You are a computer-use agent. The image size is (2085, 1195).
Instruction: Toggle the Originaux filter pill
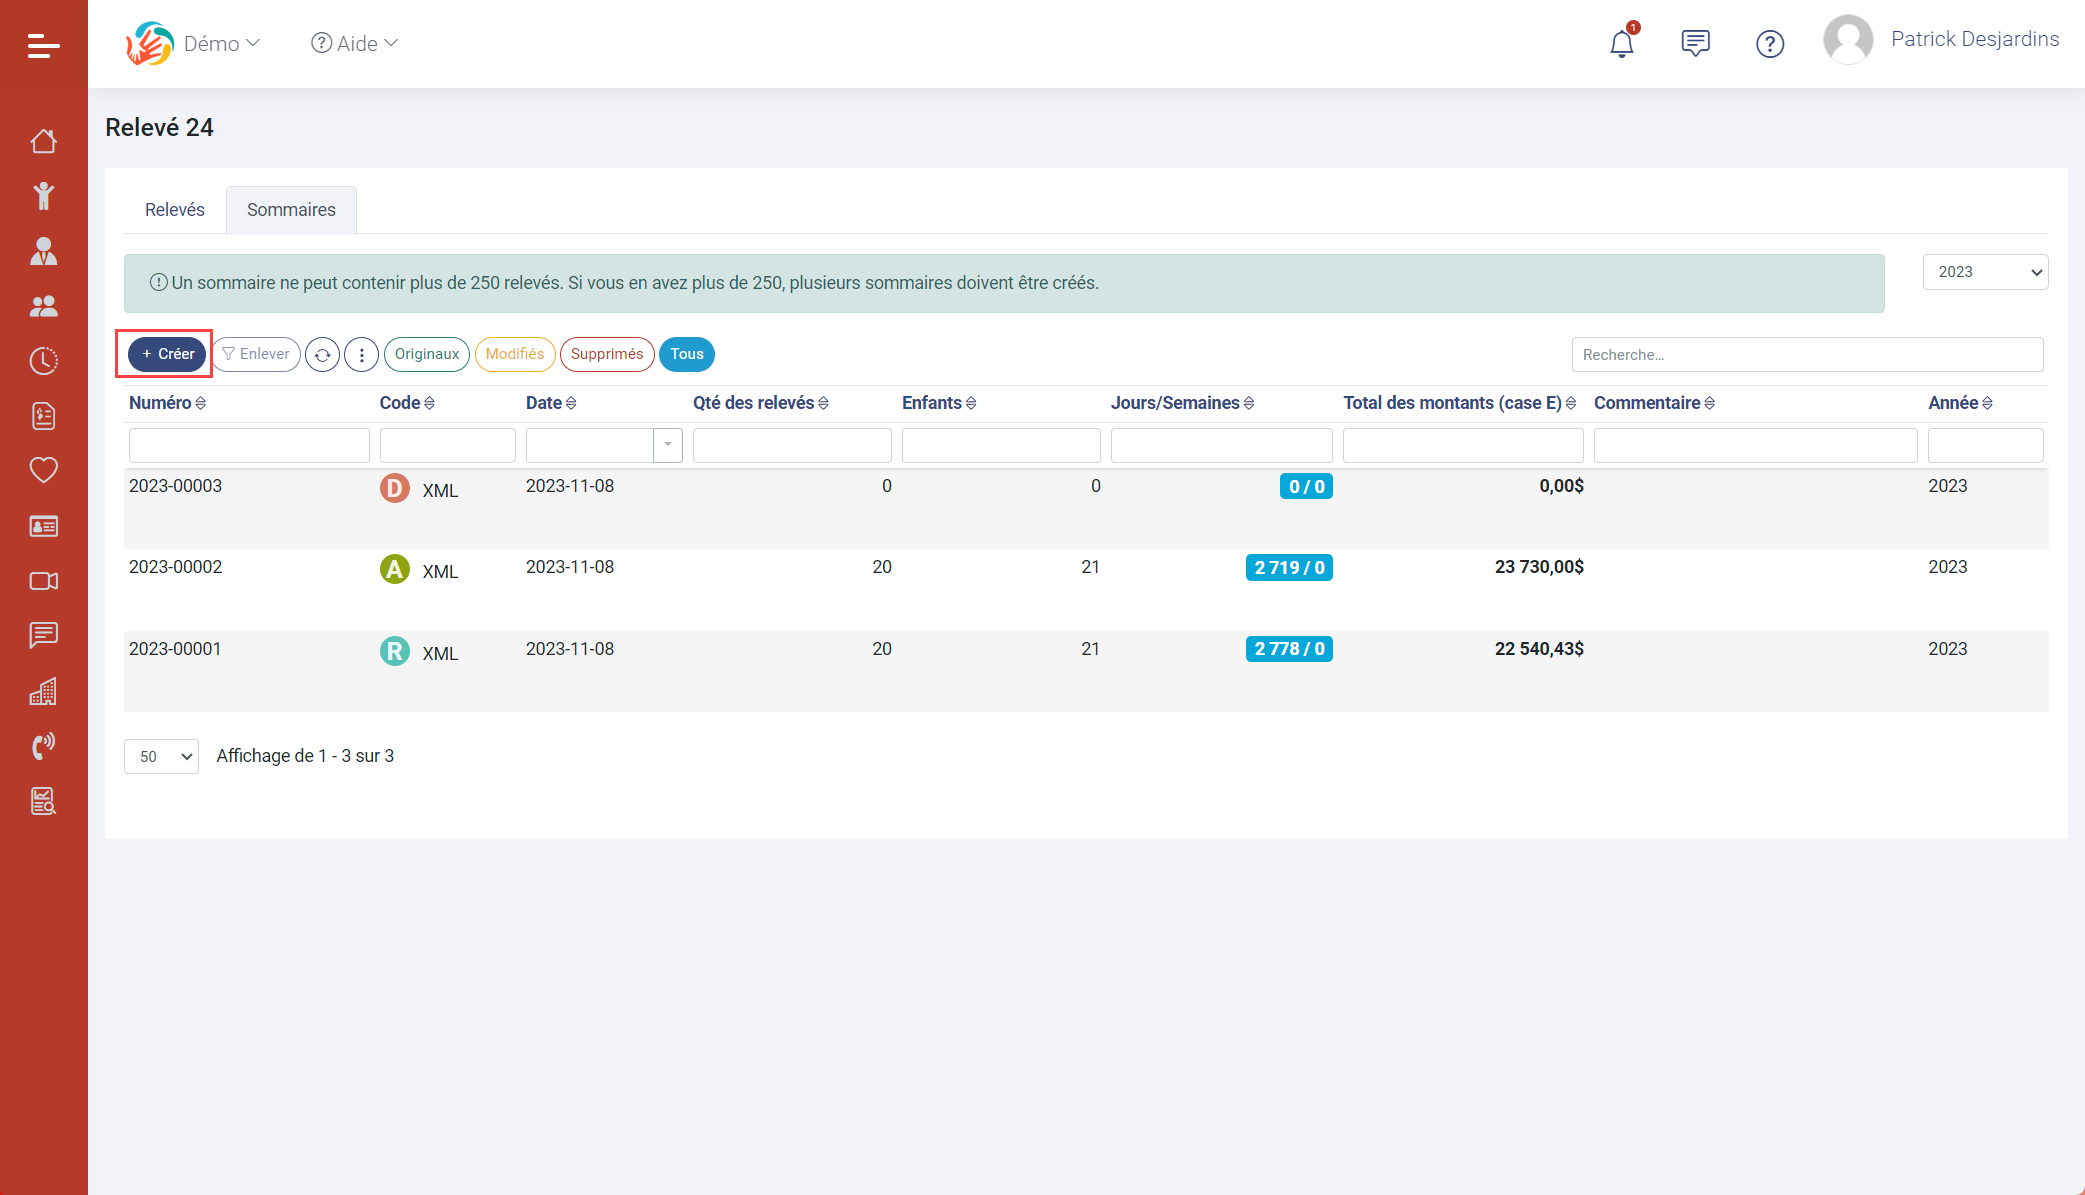pos(426,354)
